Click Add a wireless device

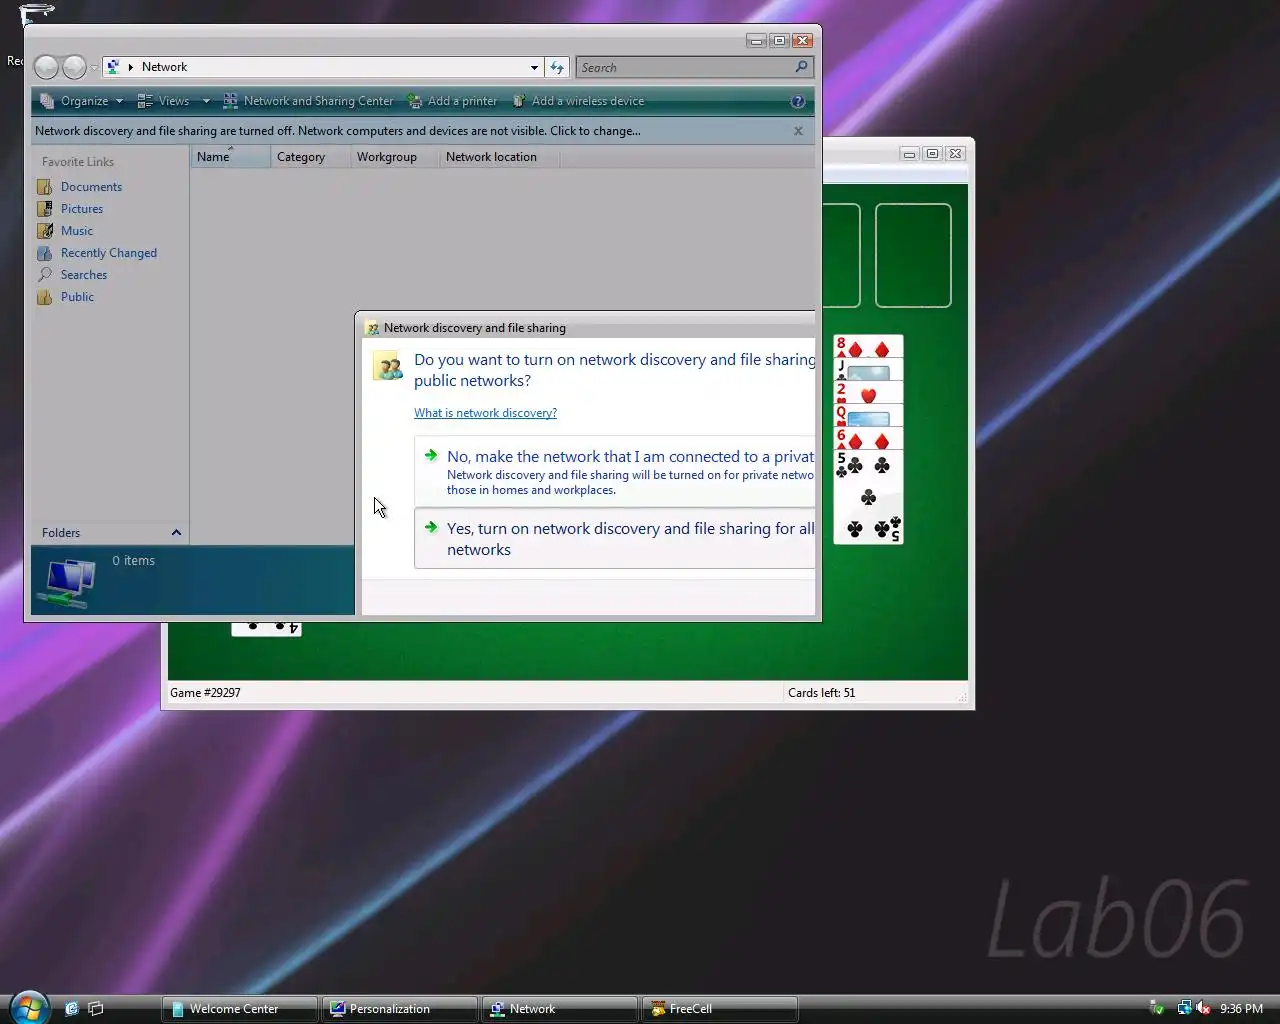pyautogui.click(x=577, y=101)
